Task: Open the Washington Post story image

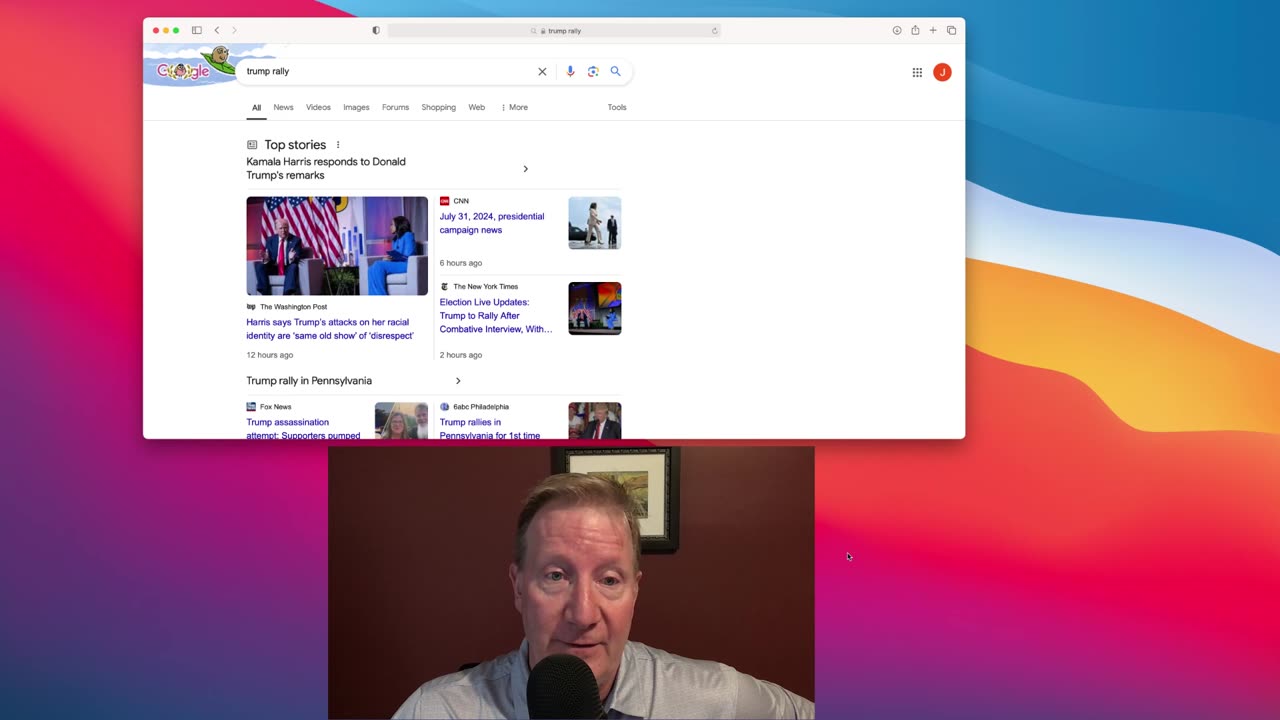Action: (337, 246)
